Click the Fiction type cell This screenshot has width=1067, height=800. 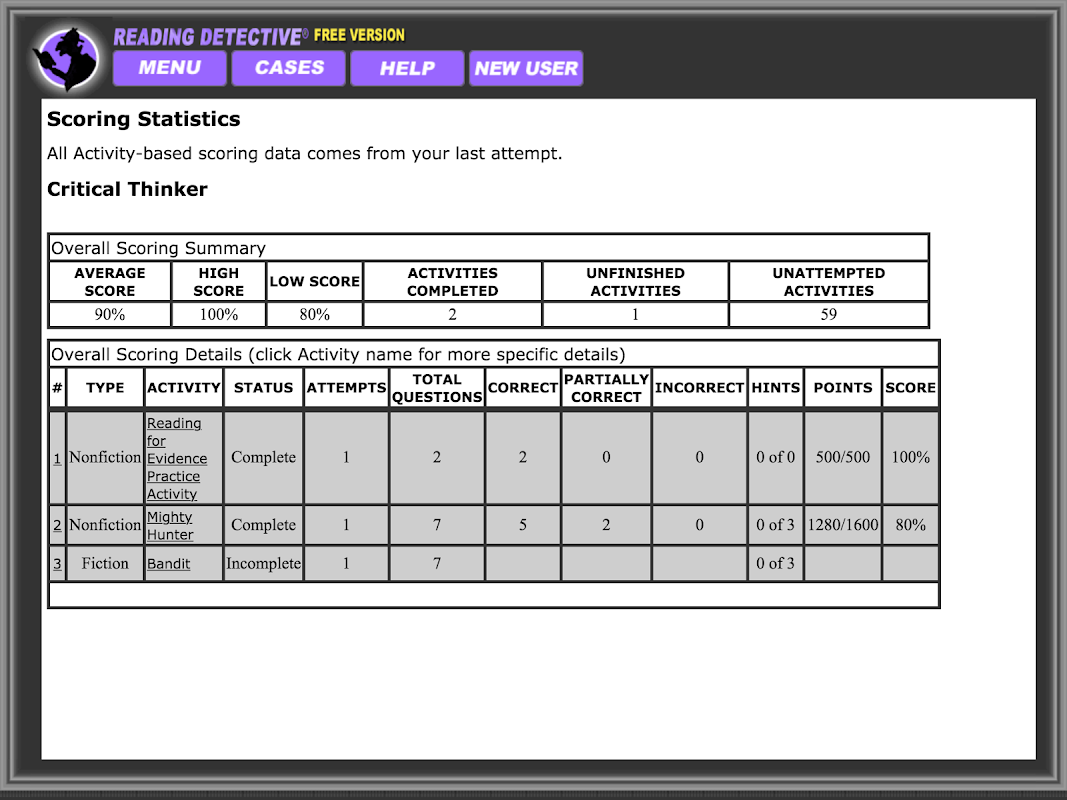[105, 564]
